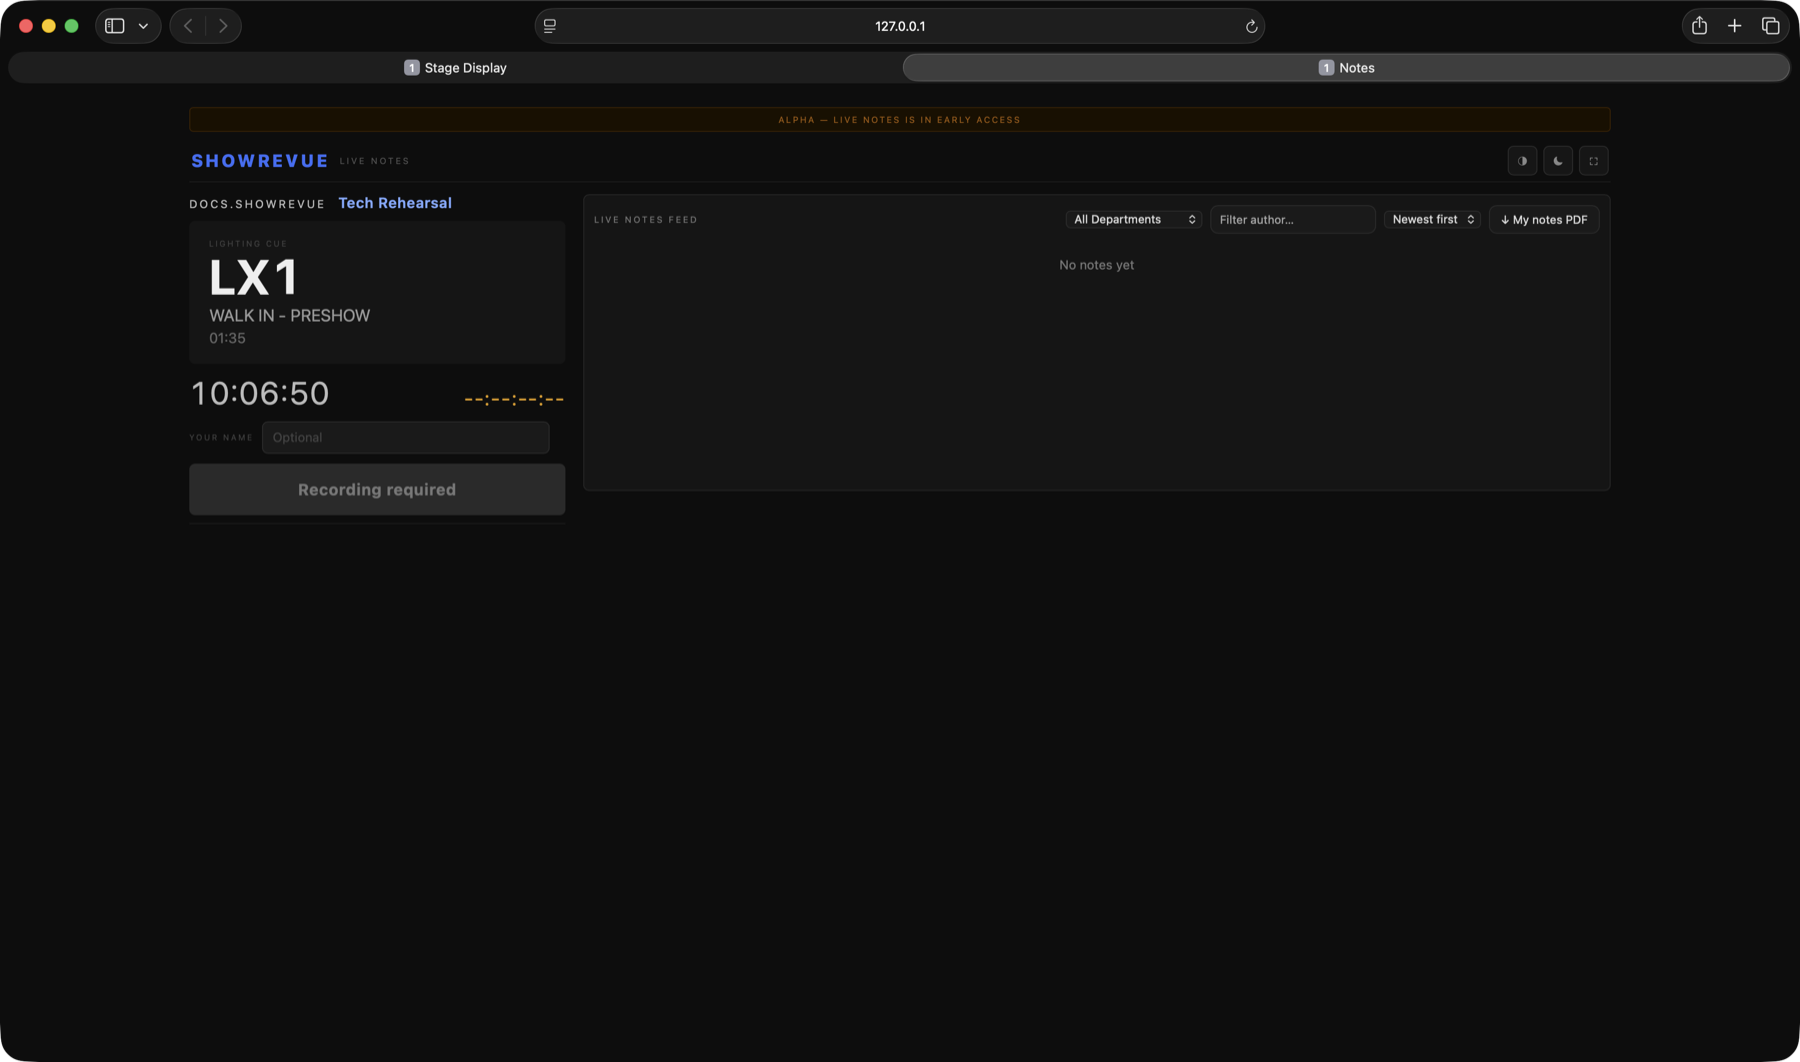
Task: Click the 10:06:50 clock readout
Action: click(260, 393)
